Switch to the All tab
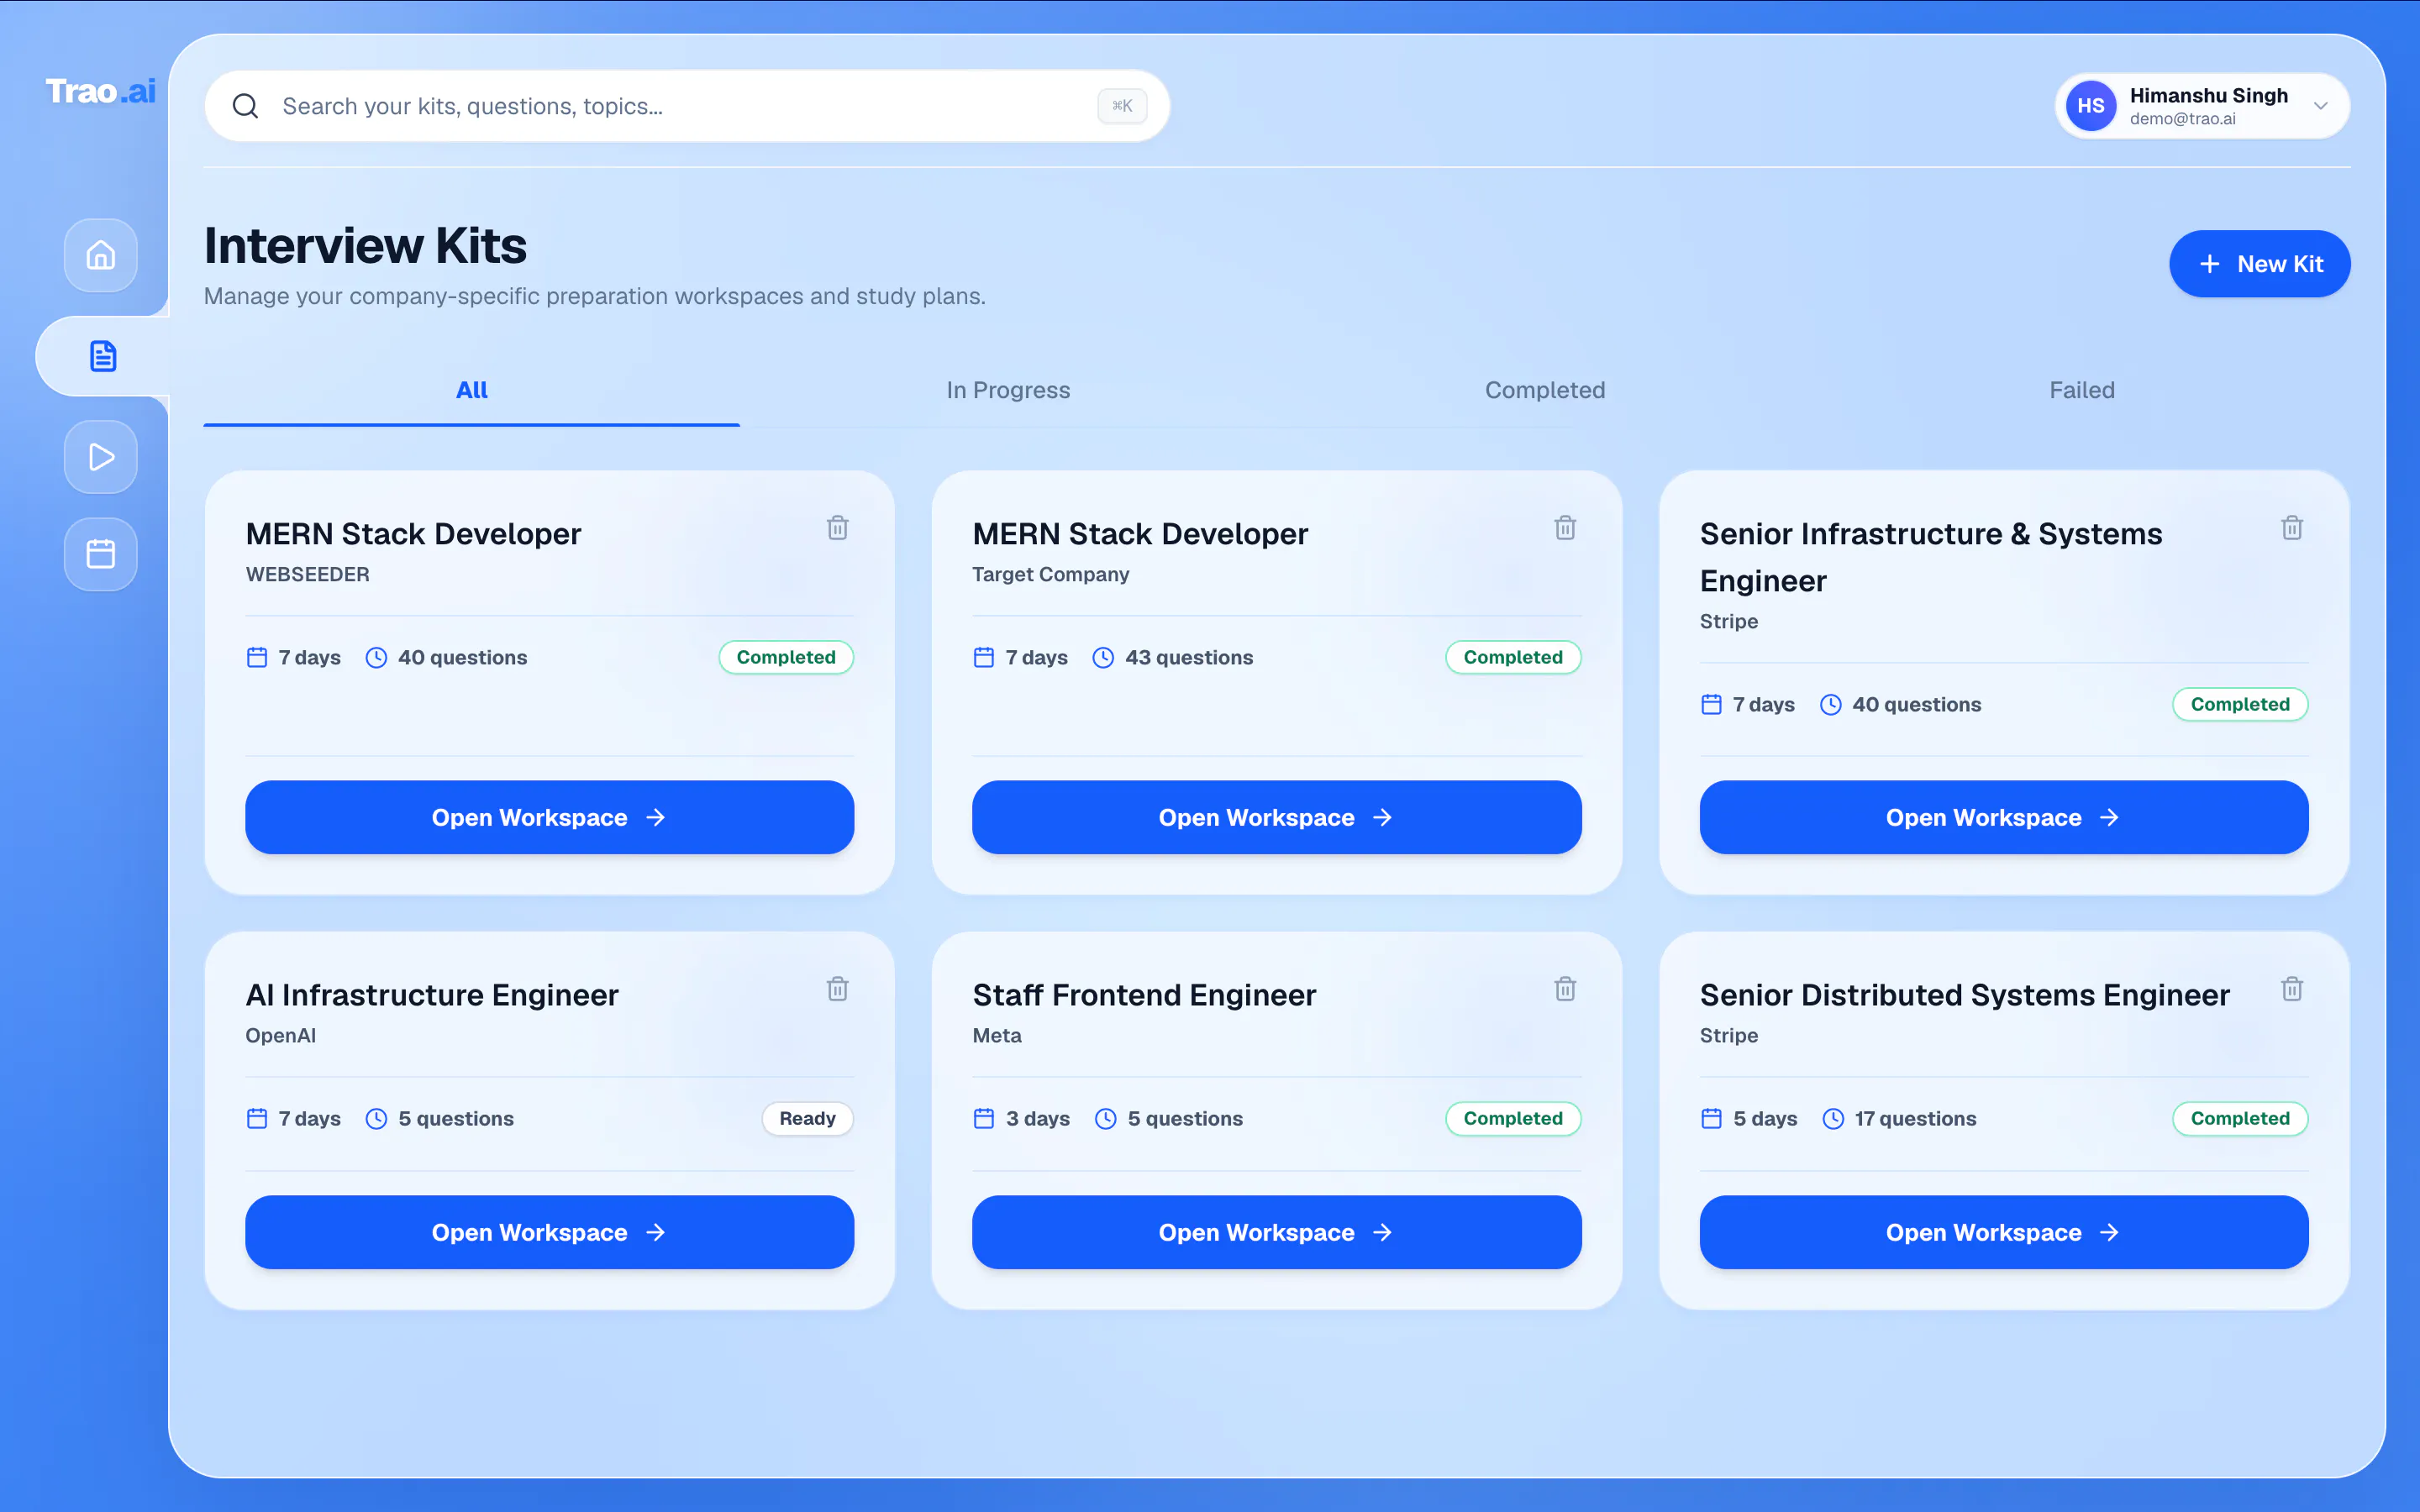The width and height of the screenshot is (2420, 1512). (472, 390)
